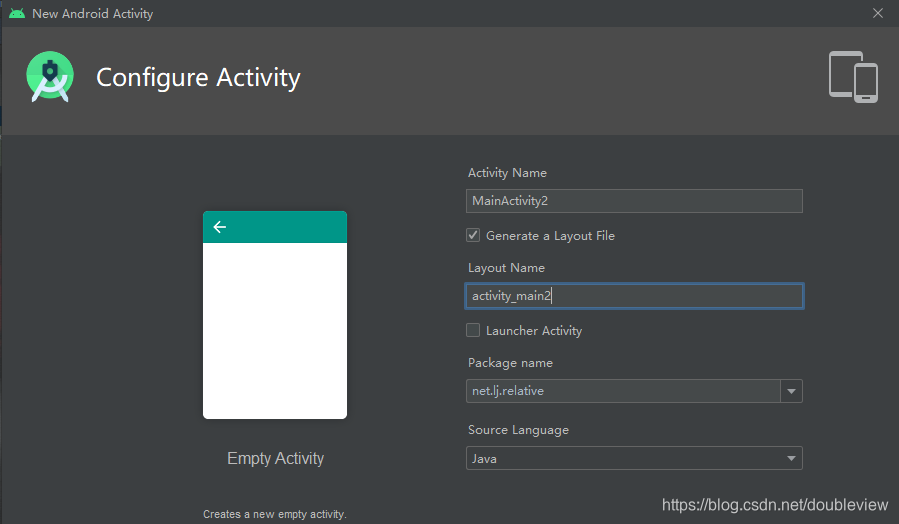Open the Package name dropdown arrow

pyautogui.click(x=791, y=391)
